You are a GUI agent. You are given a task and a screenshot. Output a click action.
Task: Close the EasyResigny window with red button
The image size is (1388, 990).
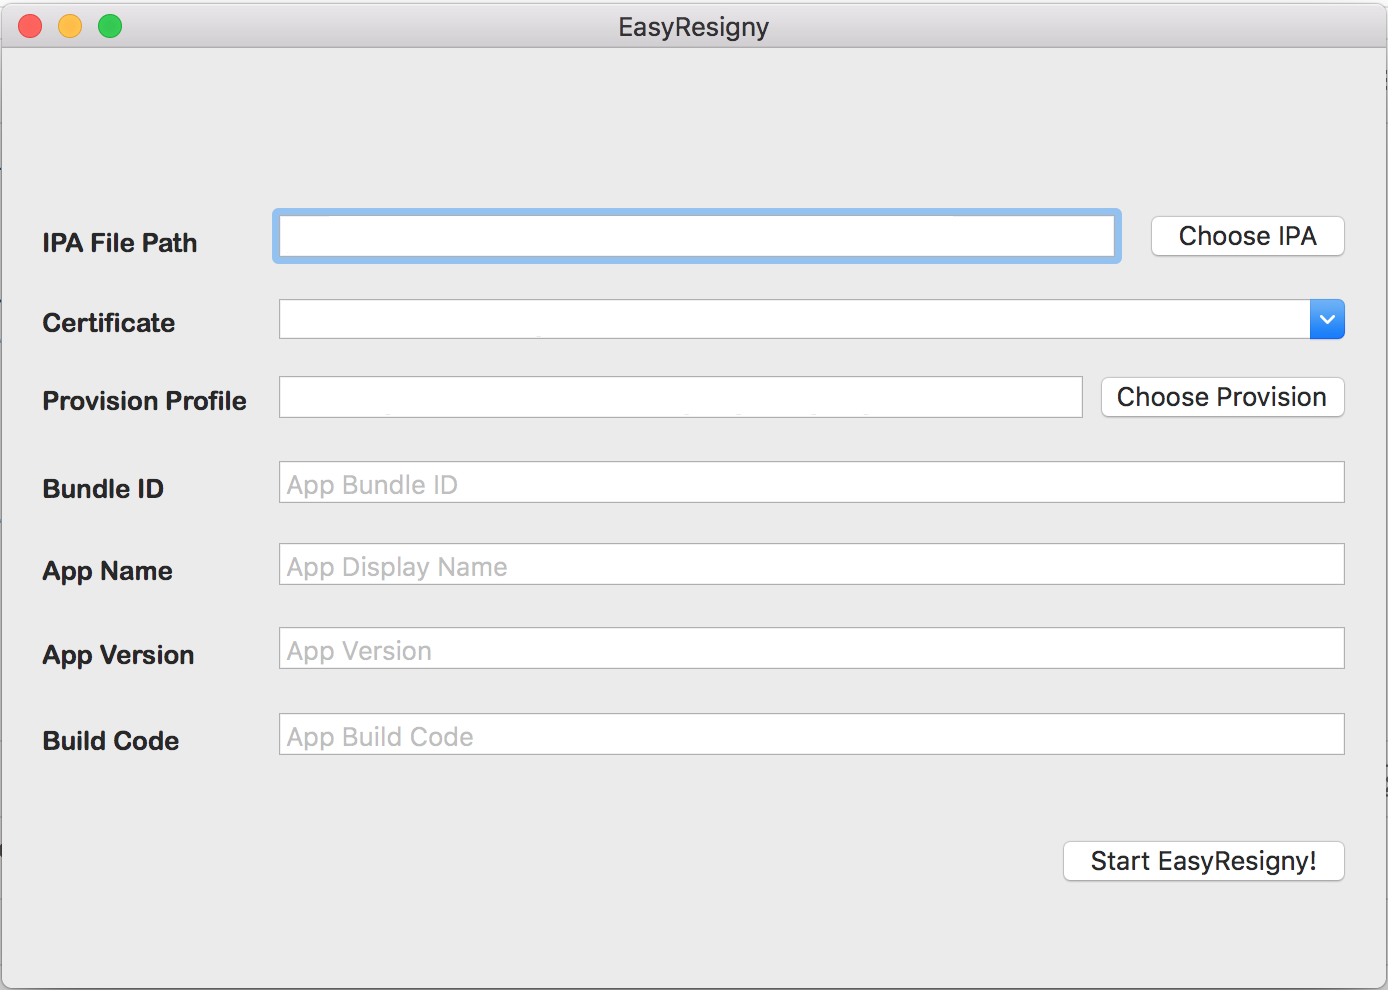point(30,27)
